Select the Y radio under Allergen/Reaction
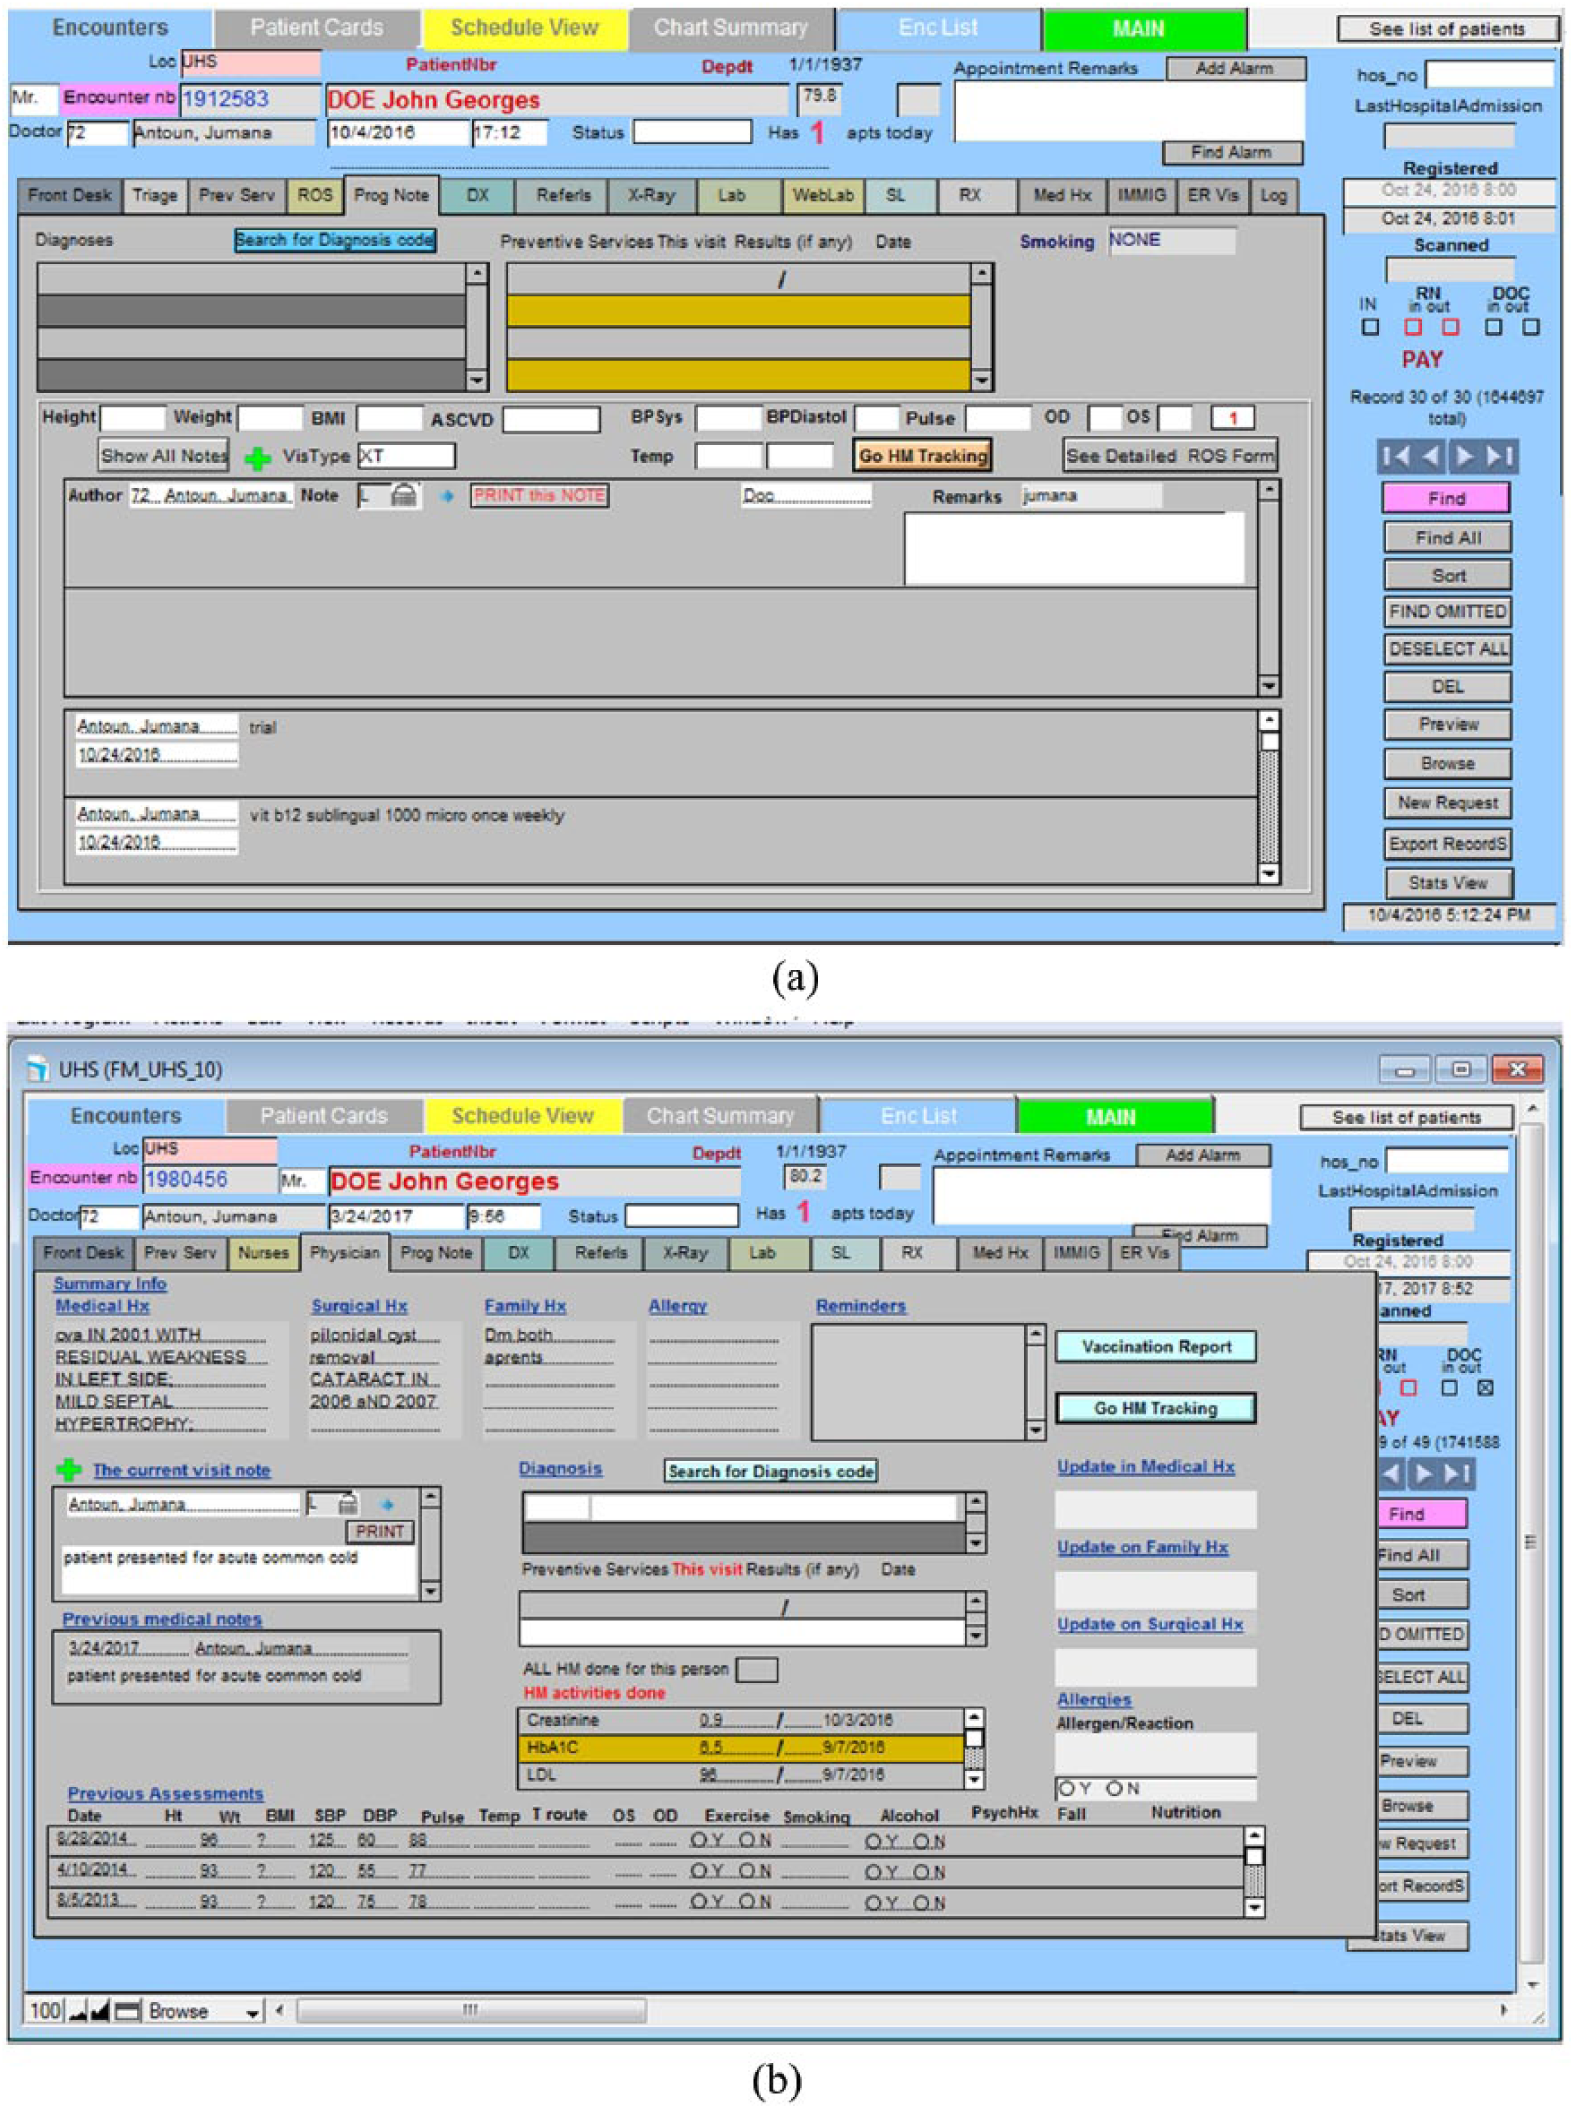The height and width of the screenshot is (2109, 1574). click(1067, 1788)
